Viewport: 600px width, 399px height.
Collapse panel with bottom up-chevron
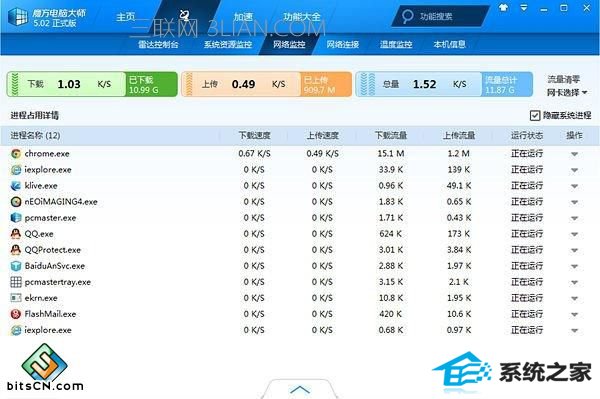tap(300, 389)
